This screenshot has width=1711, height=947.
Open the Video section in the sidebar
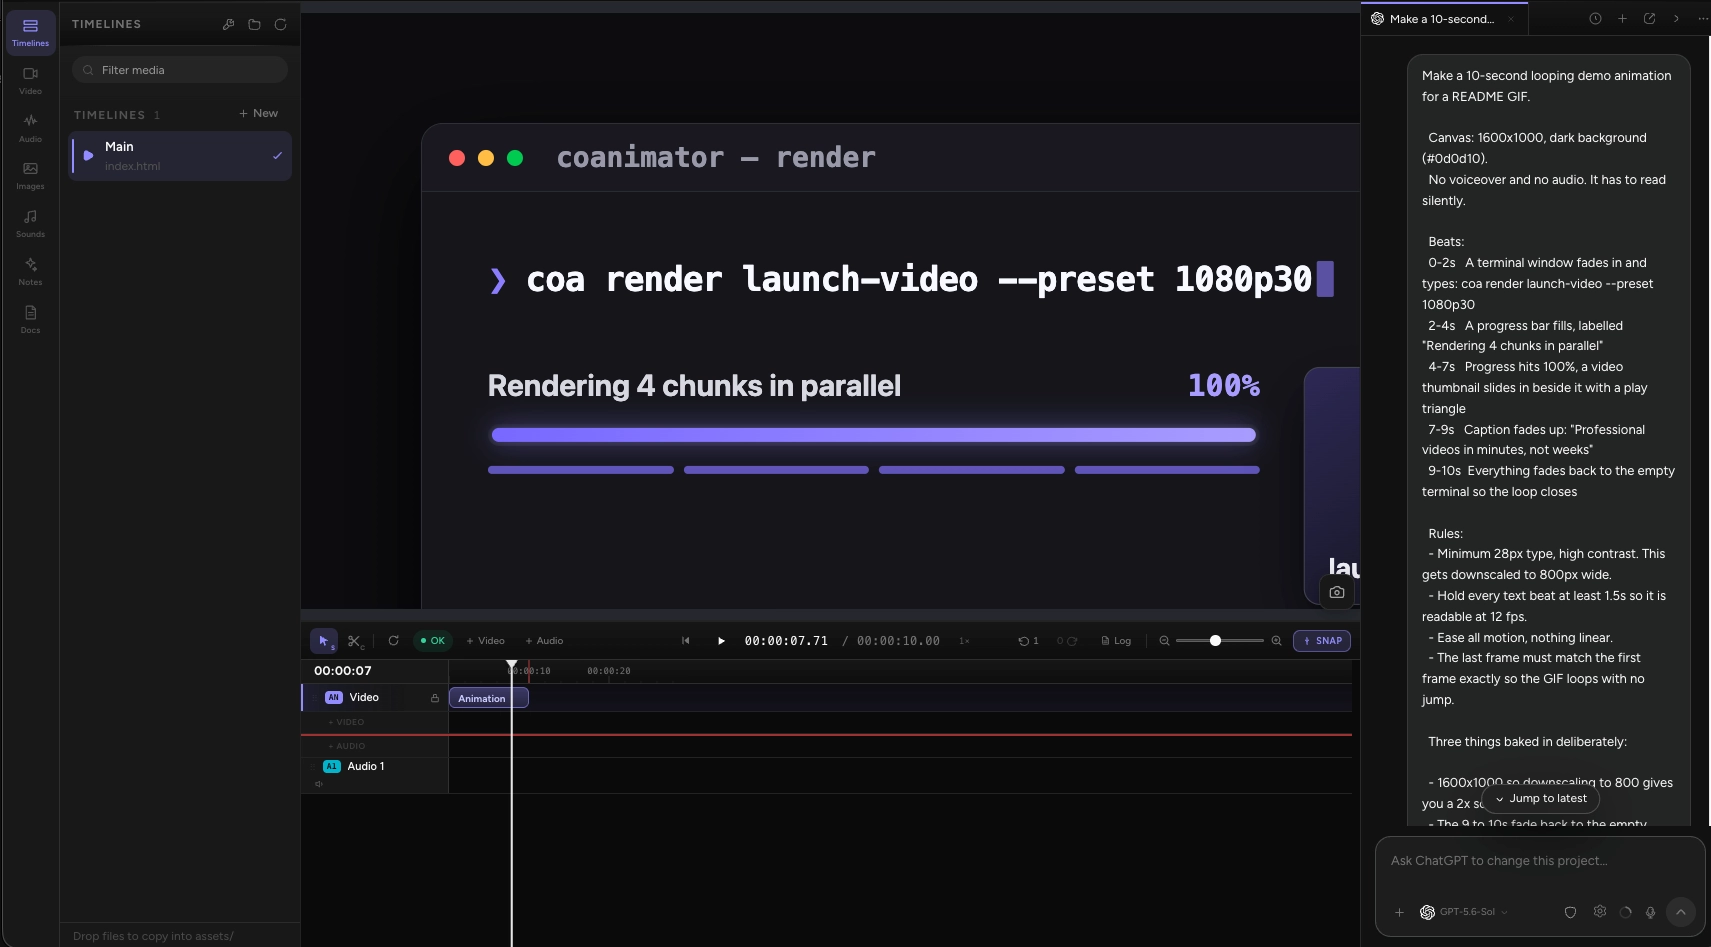(x=30, y=80)
